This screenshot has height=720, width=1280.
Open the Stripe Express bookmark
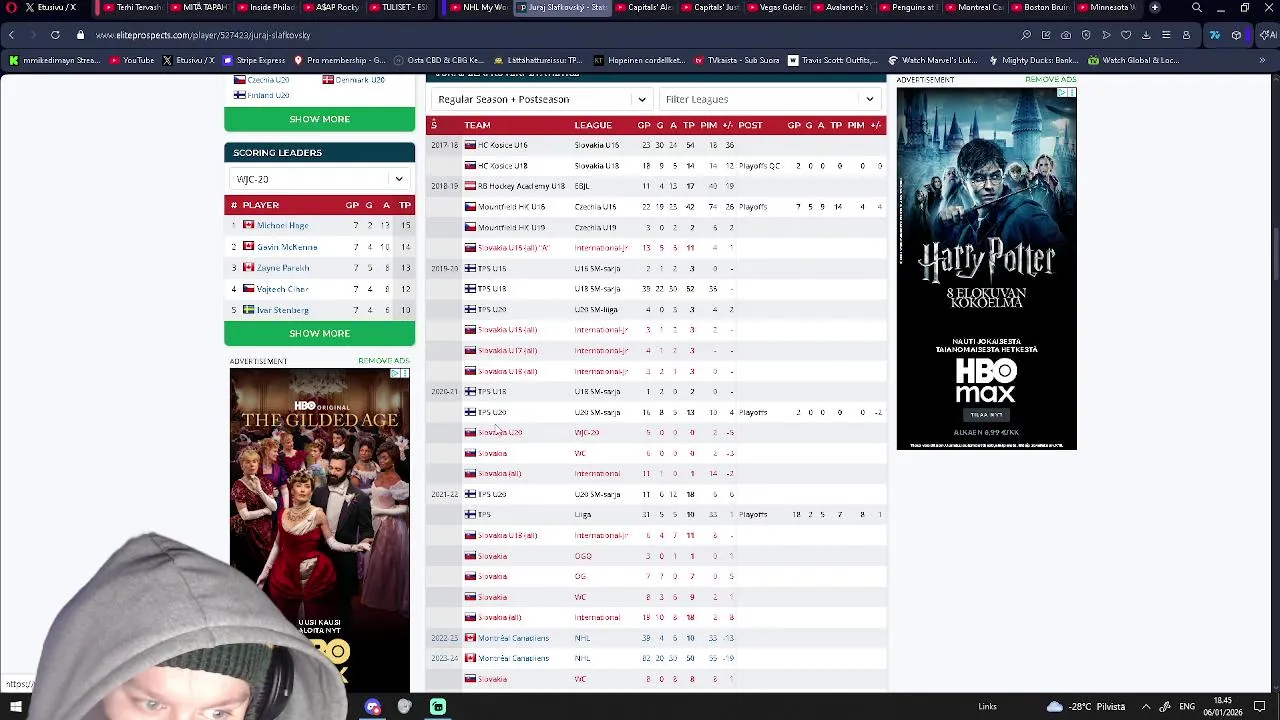[254, 60]
